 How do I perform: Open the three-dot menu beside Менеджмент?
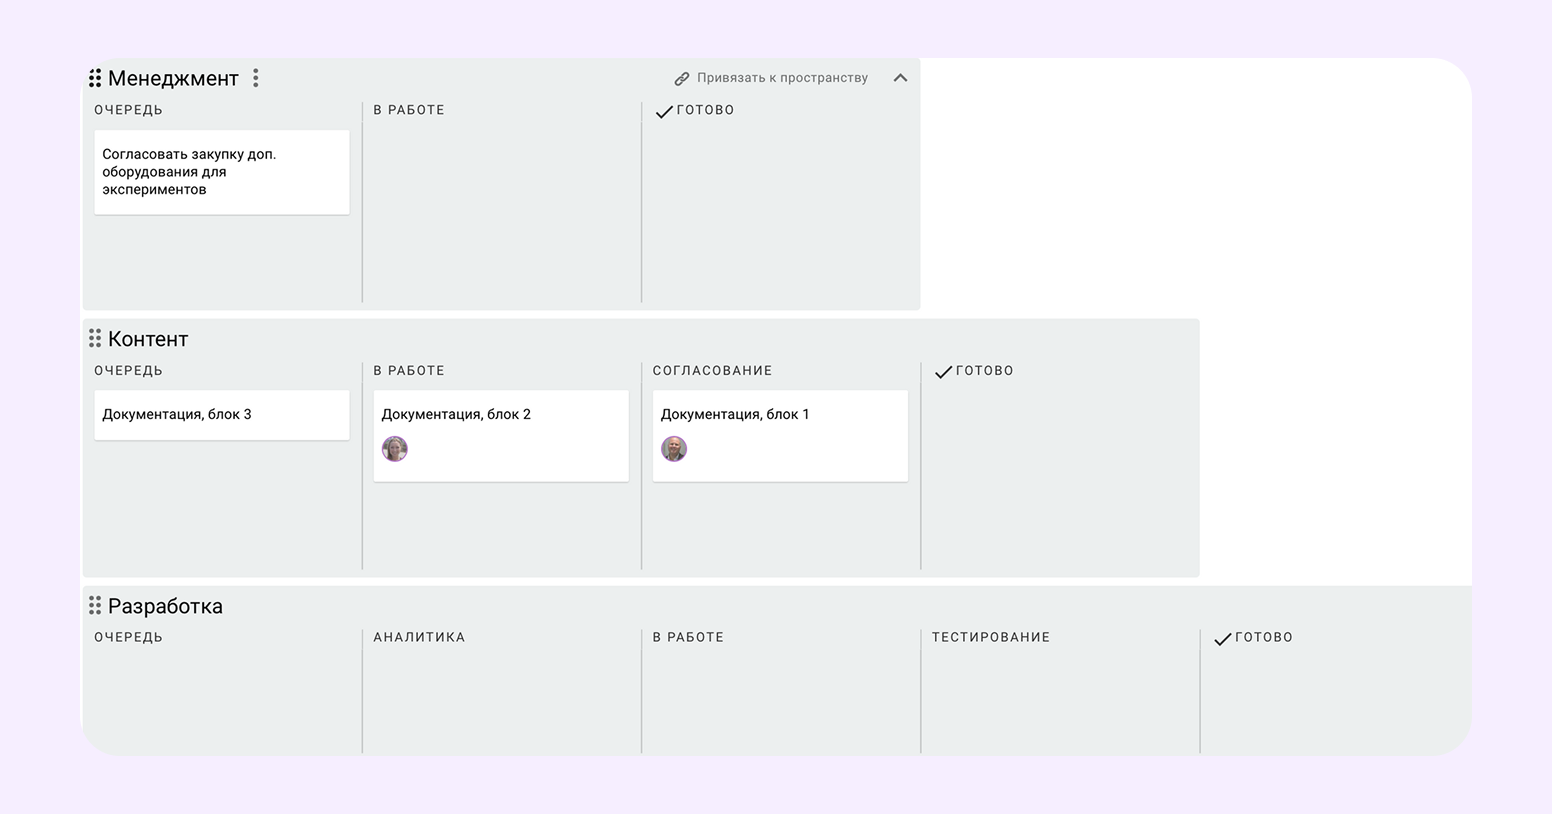tap(256, 78)
